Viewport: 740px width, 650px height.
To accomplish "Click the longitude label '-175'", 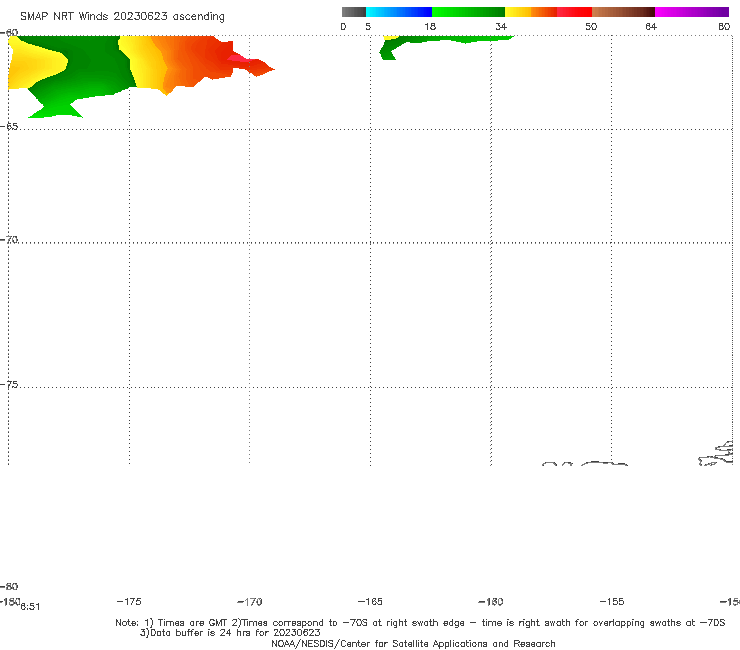I will (129, 601).
